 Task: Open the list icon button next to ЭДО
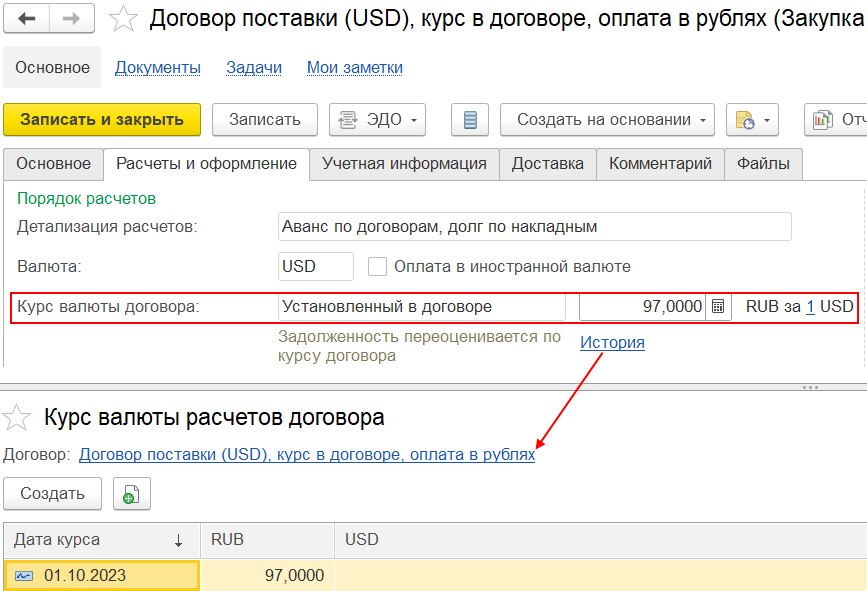point(470,119)
